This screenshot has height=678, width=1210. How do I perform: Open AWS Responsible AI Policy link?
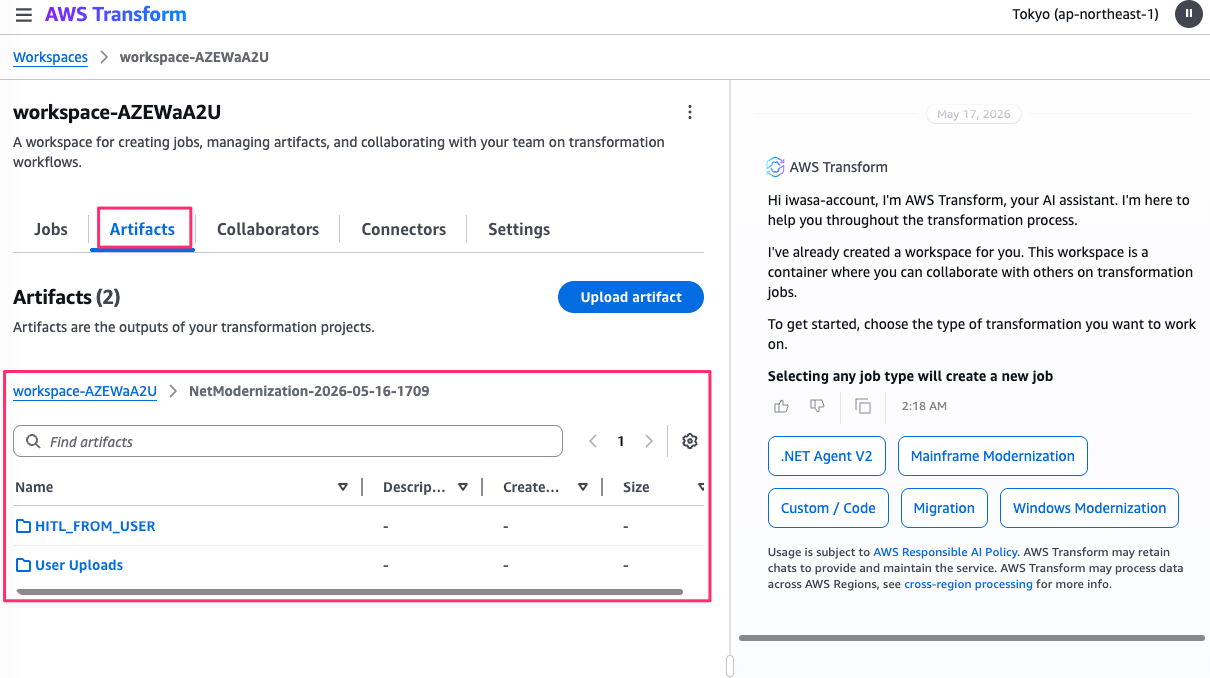(x=945, y=552)
